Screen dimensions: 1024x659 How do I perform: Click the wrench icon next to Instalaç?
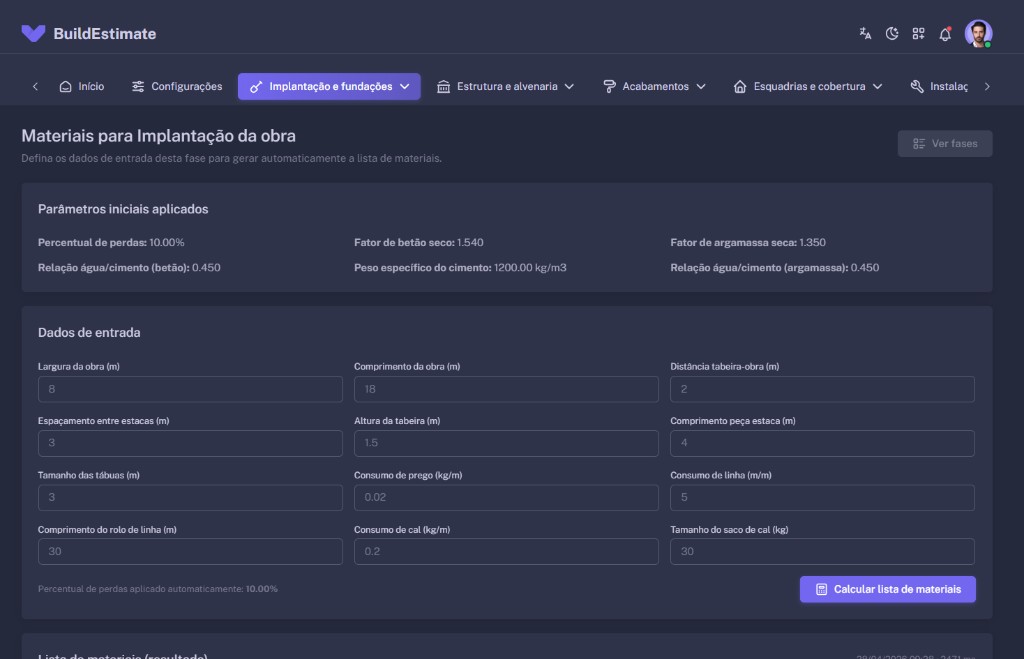click(915, 86)
